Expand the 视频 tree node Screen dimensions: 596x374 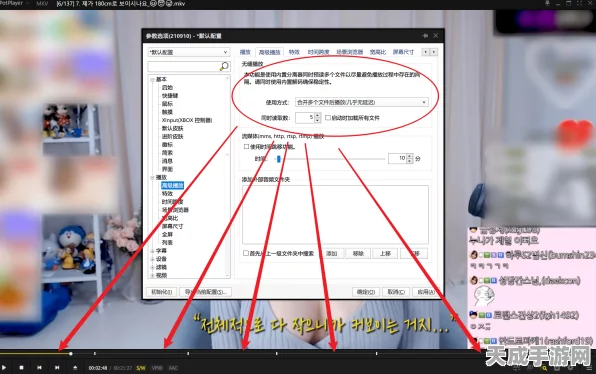pos(152,276)
